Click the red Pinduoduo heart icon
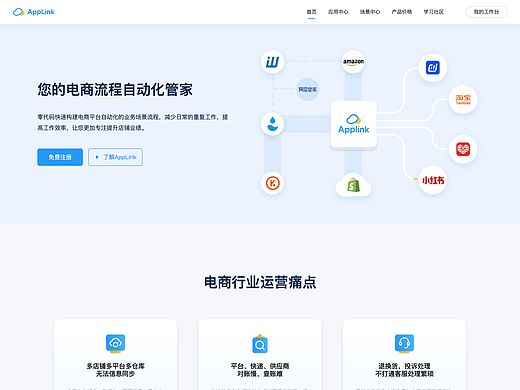 [x=463, y=149]
